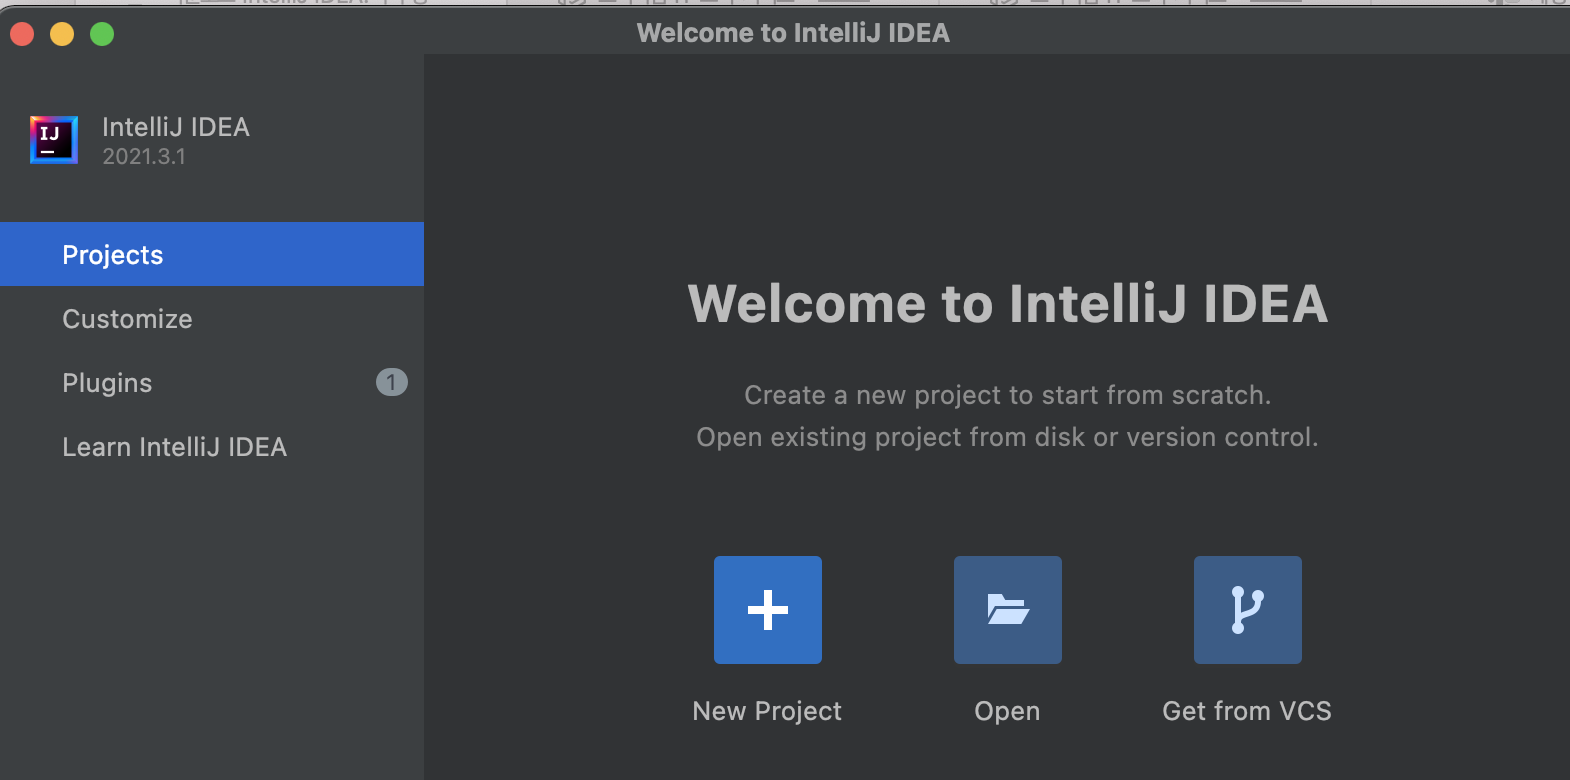Click the IntelliJ IDEA product name
Viewport: 1570px width, 780px height.
[x=176, y=127]
